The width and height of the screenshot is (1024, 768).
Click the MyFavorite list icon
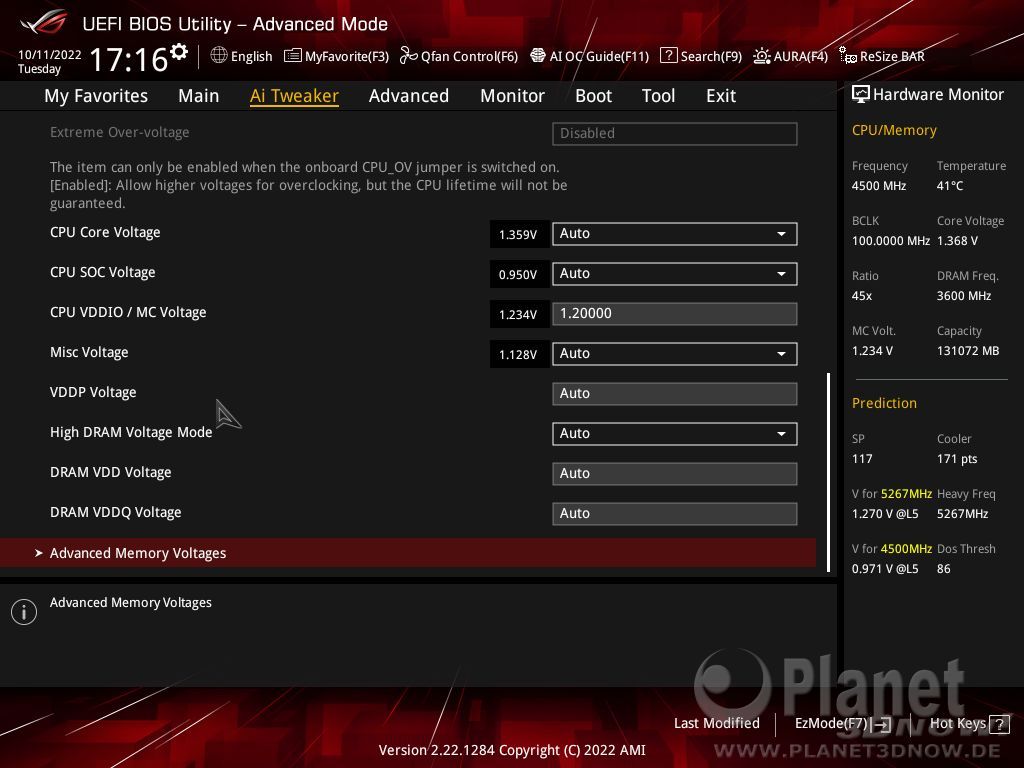pos(293,56)
